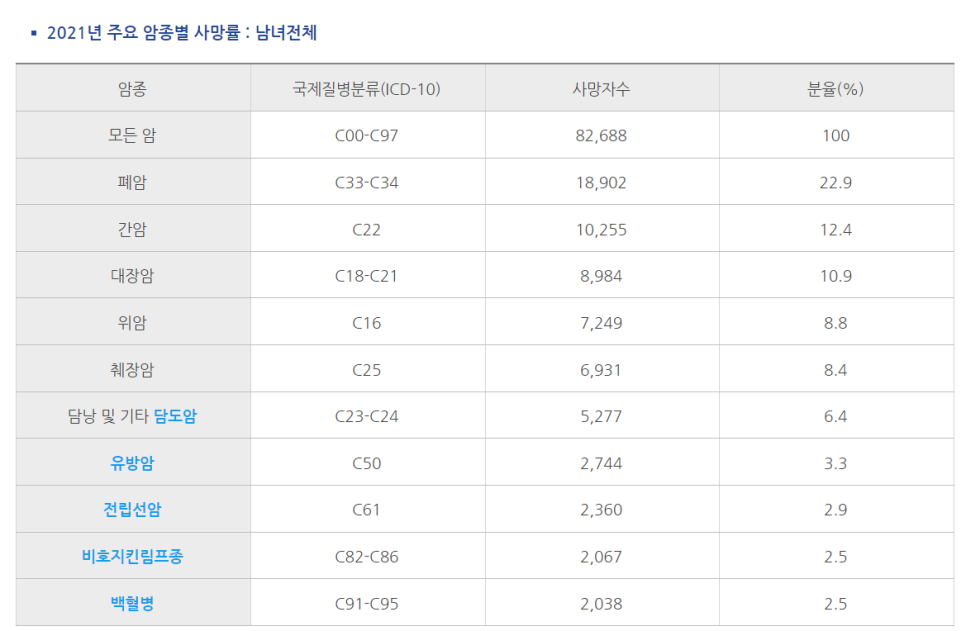Click the 3.3 percentage value
Image resolution: width=966 pixels, height=631 pixels.
pyautogui.click(x=836, y=463)
